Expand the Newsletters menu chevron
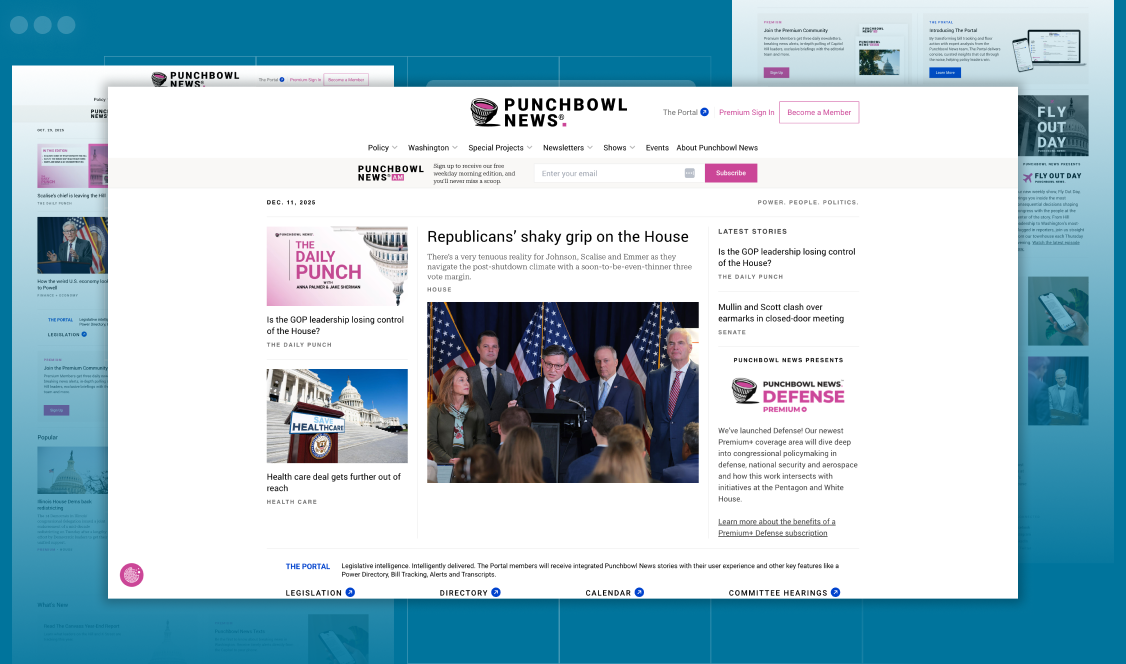 [x=590, y=148]
